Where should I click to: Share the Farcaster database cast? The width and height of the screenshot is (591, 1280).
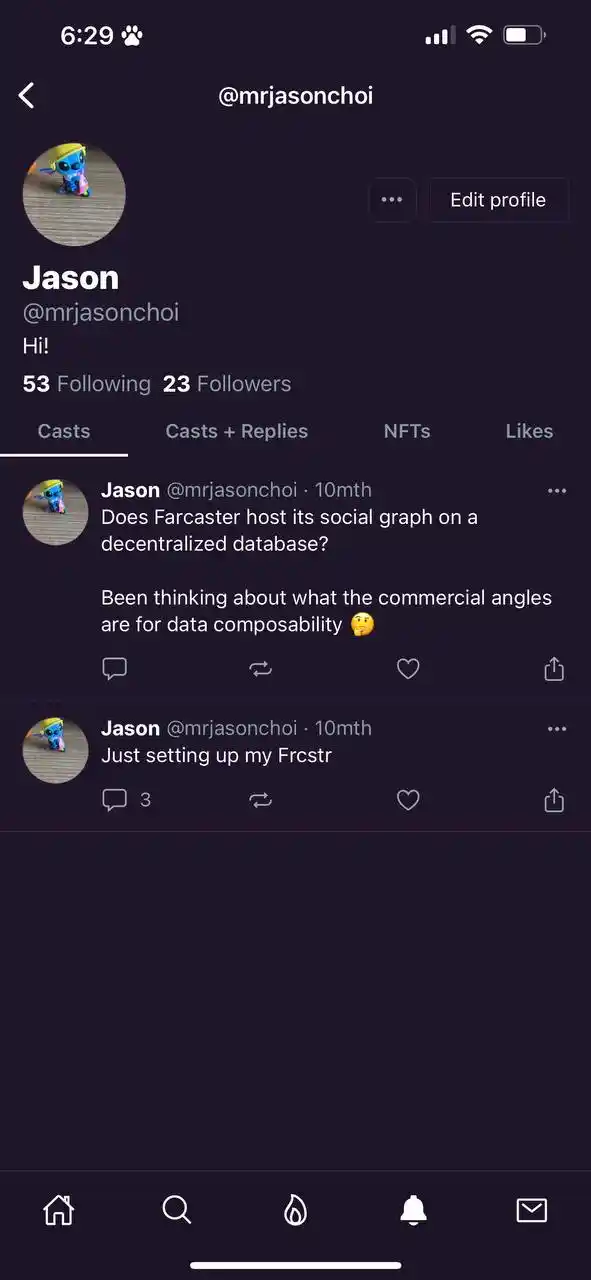554,668
